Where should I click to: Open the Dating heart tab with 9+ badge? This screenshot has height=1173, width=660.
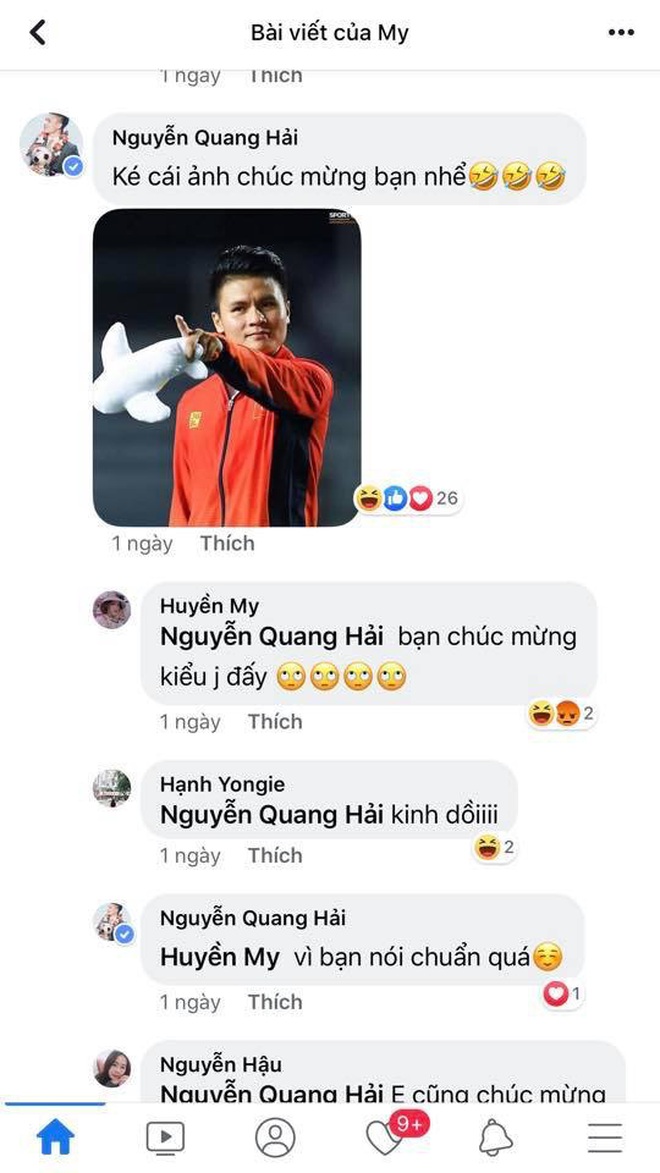click(x=387, y=1136)
